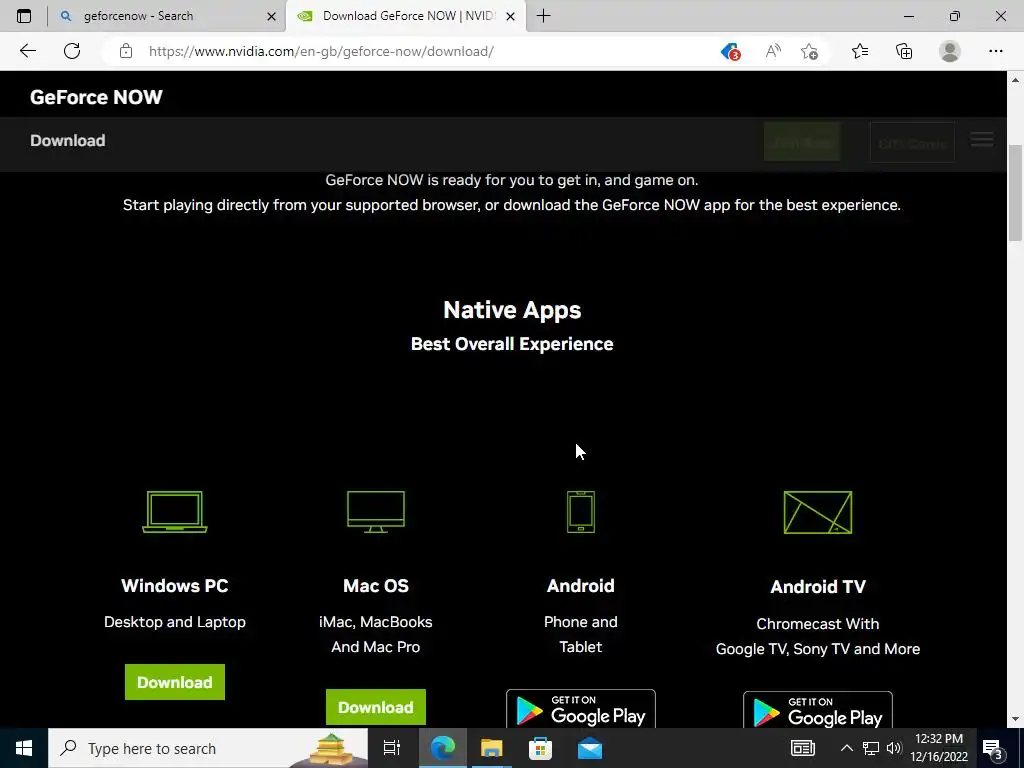Click the address bar URL
The height and width of the screenshot is (768, 1024).
click(321, 51)
